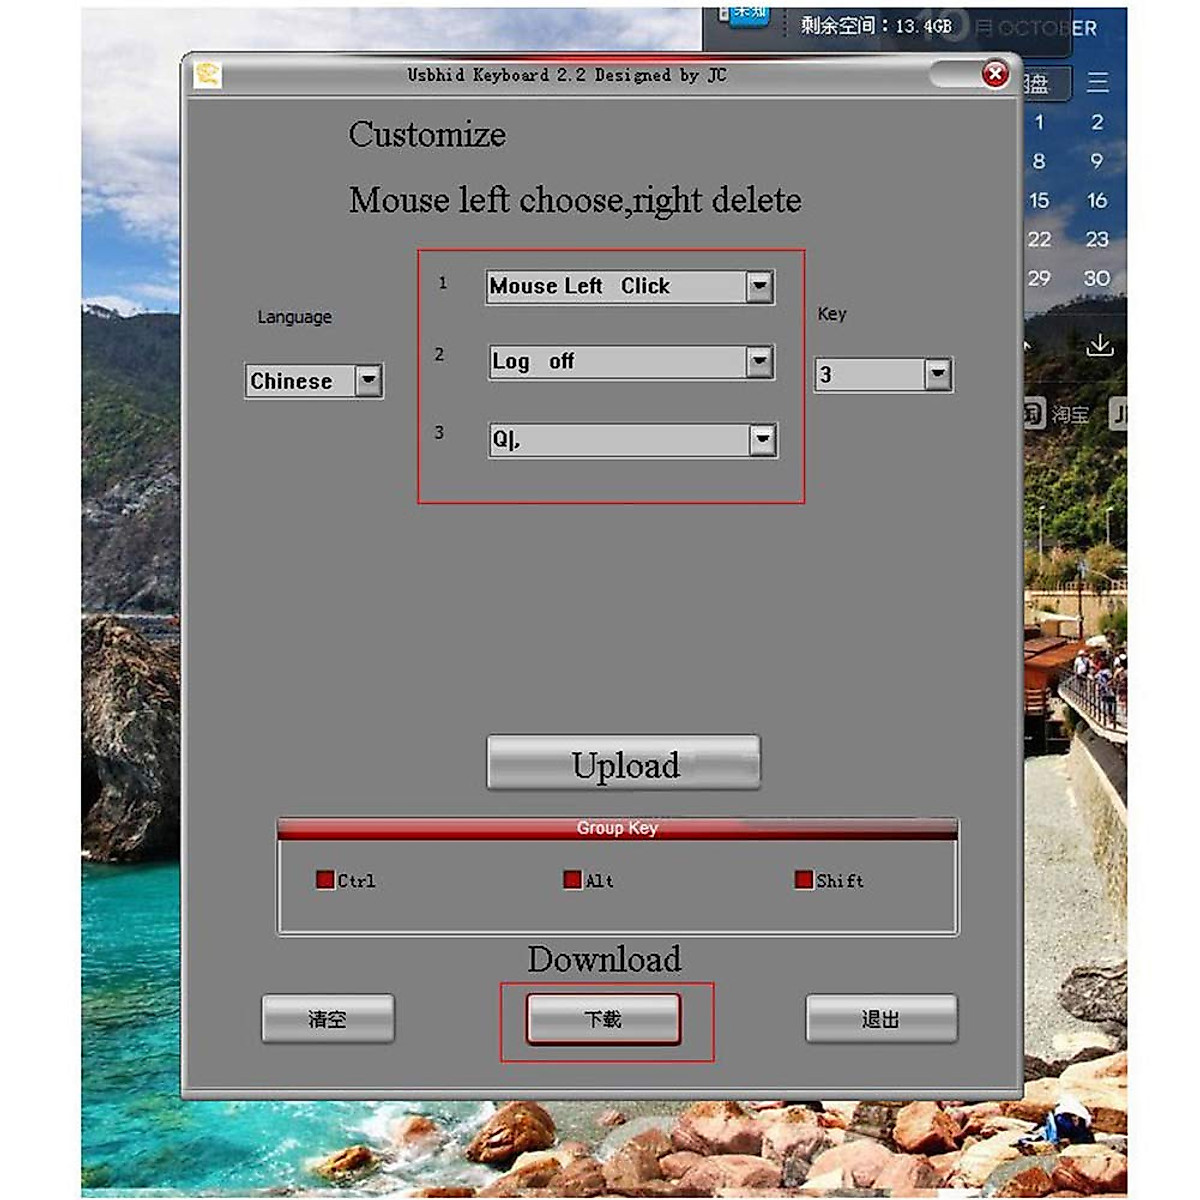Enable the Ctrl group key checkbox
Screen dimensions: 1200x1200
click(x=325, y=880)
